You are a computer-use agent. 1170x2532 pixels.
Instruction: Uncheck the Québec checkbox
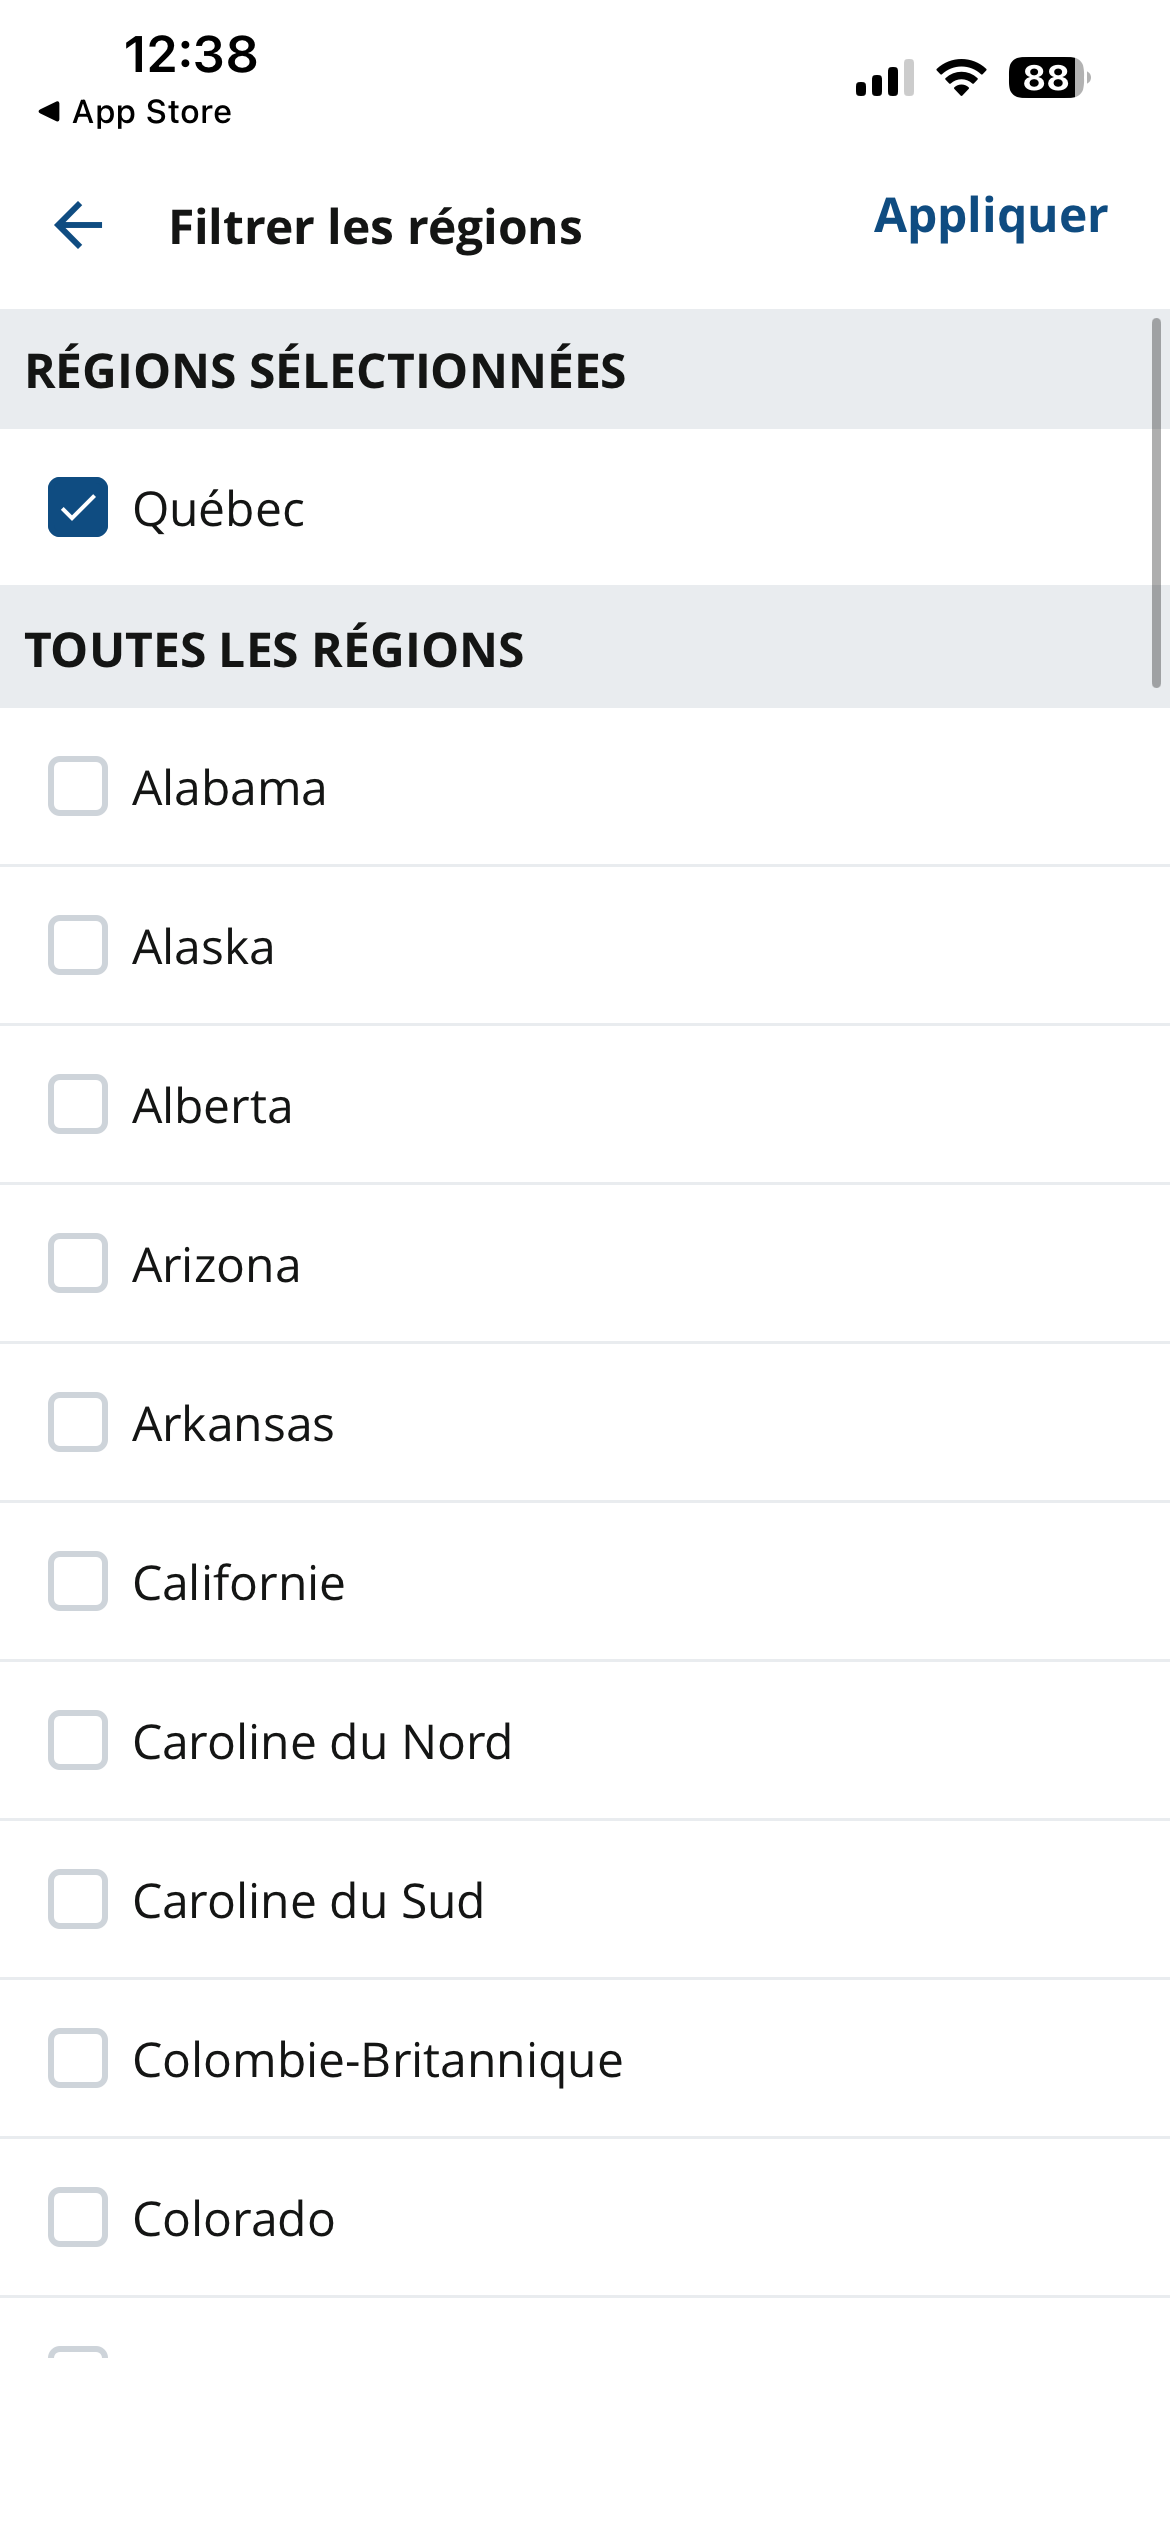click(78, 507)
